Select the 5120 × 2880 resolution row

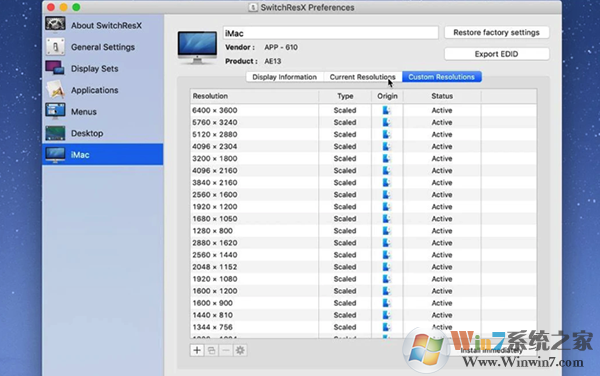pos(364,134)
